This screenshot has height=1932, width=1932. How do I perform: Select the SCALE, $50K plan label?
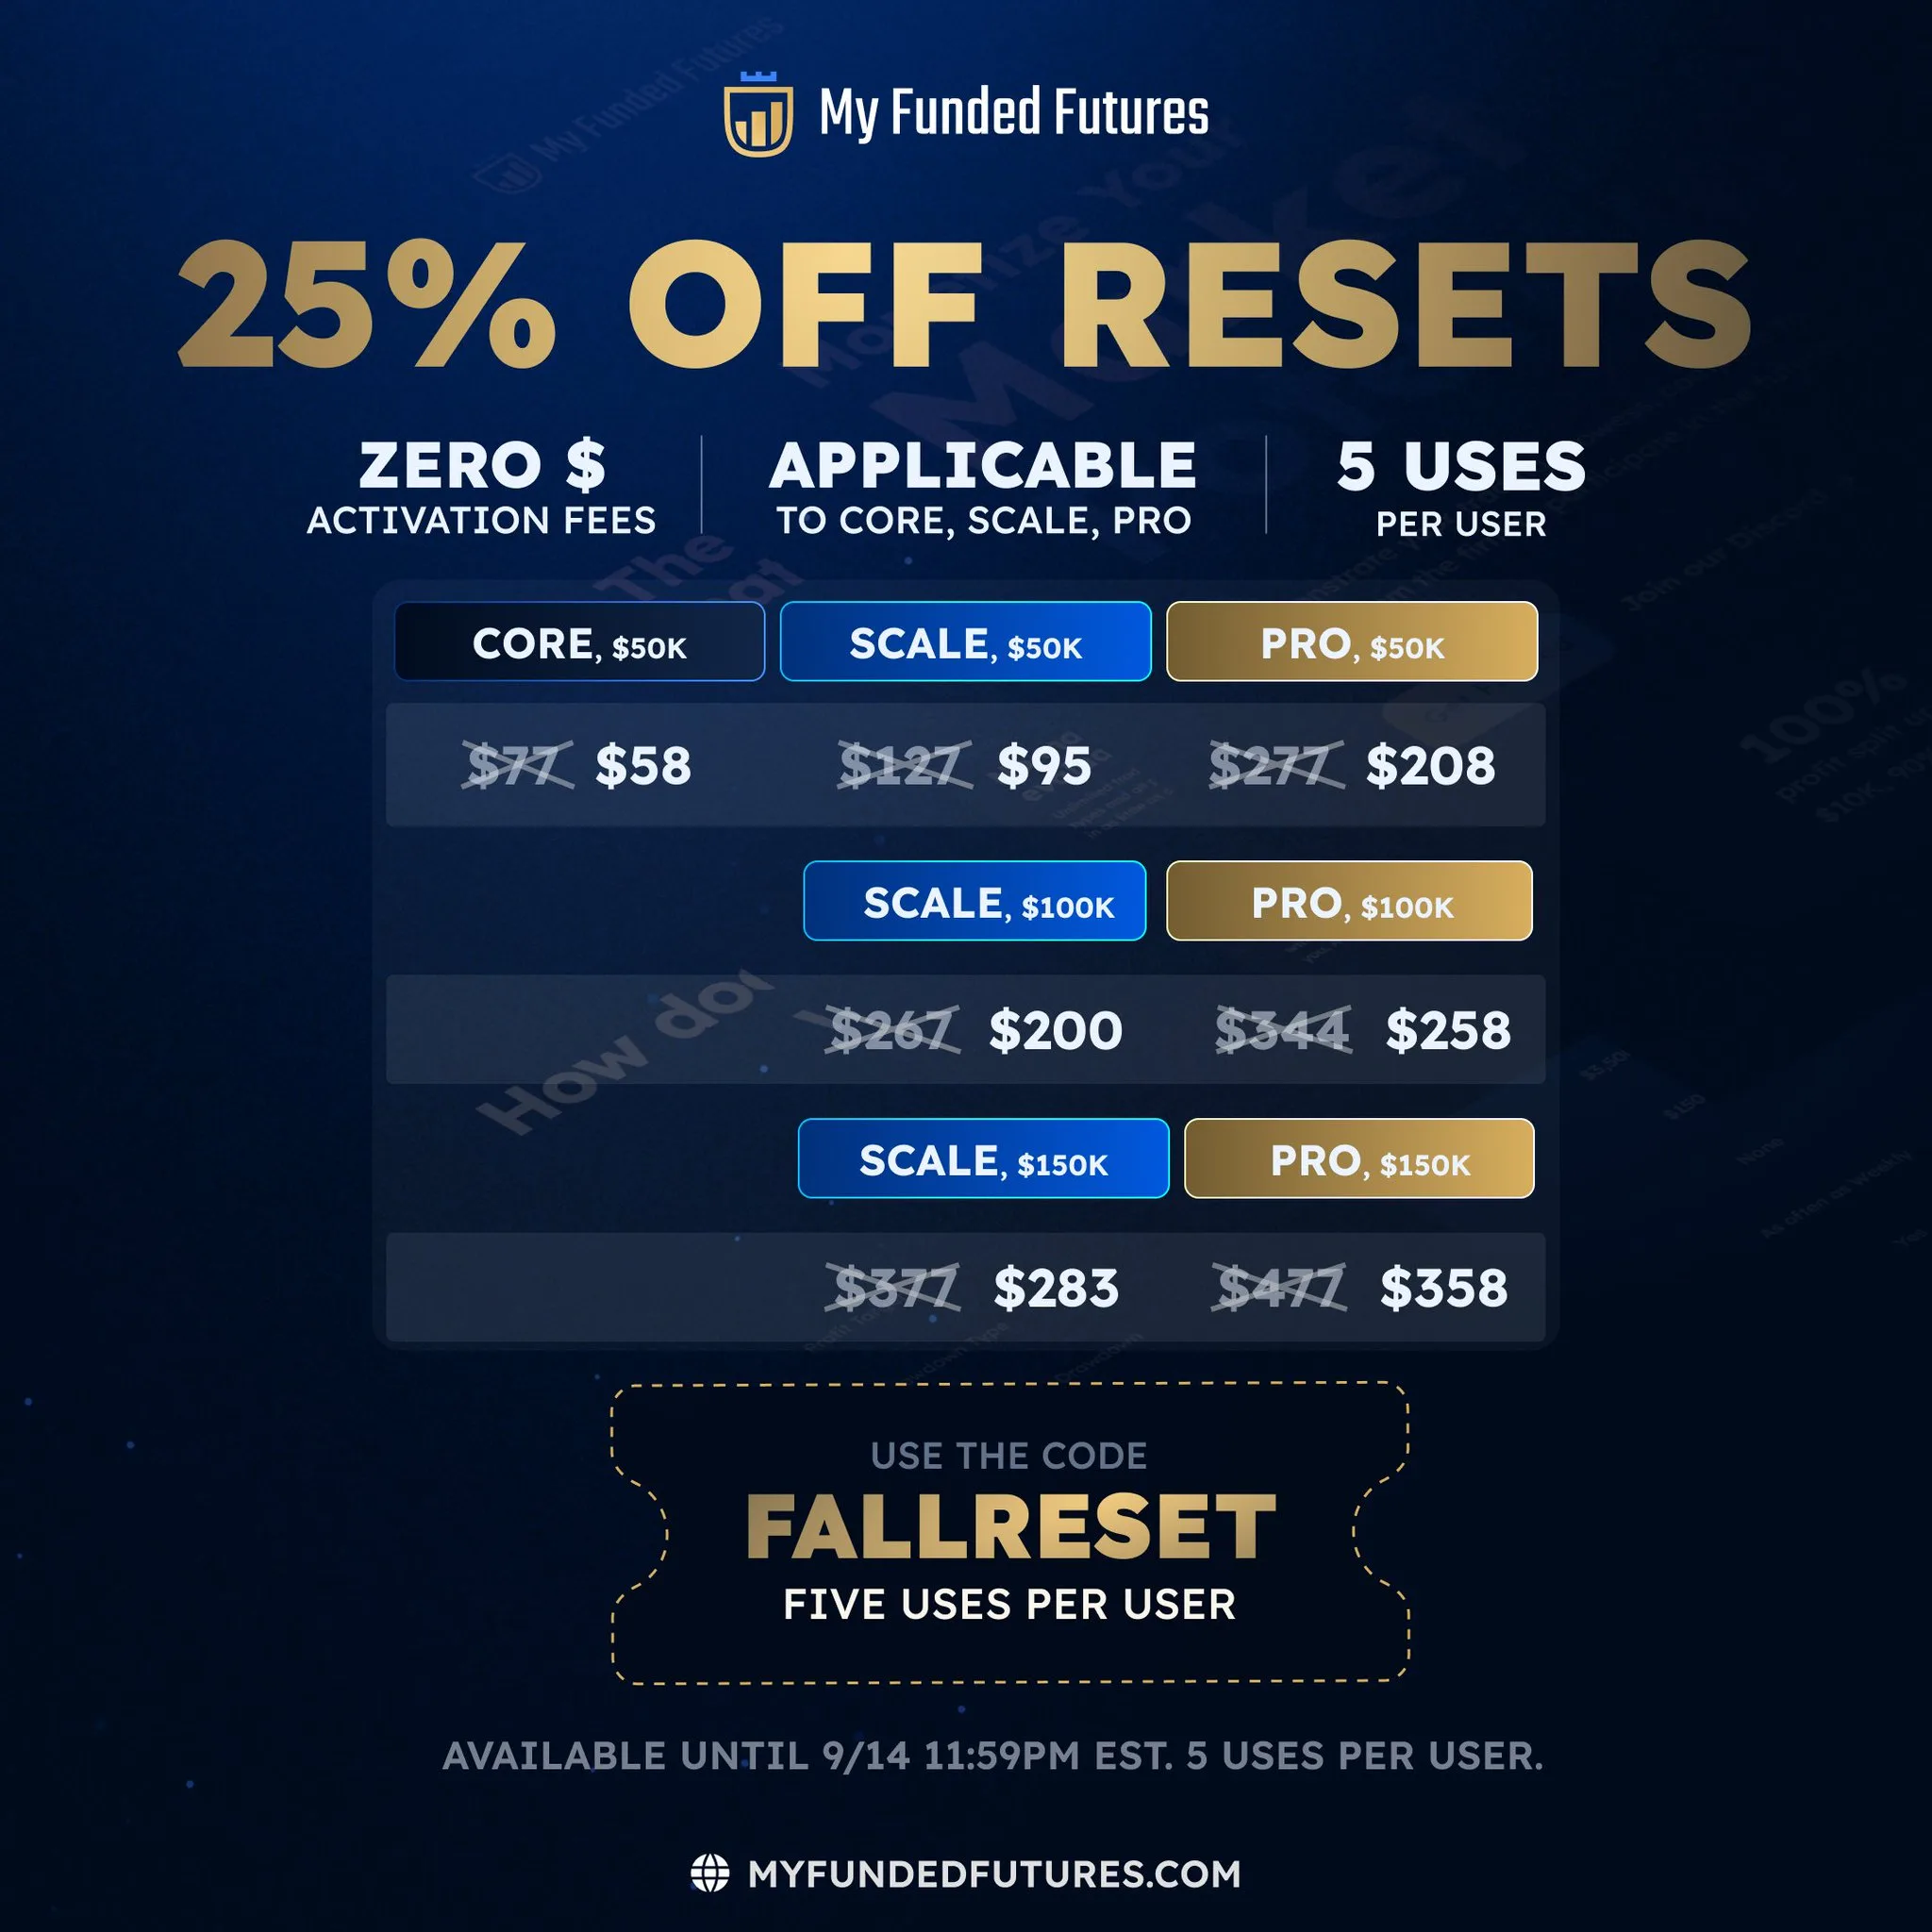tap(965, 642)
